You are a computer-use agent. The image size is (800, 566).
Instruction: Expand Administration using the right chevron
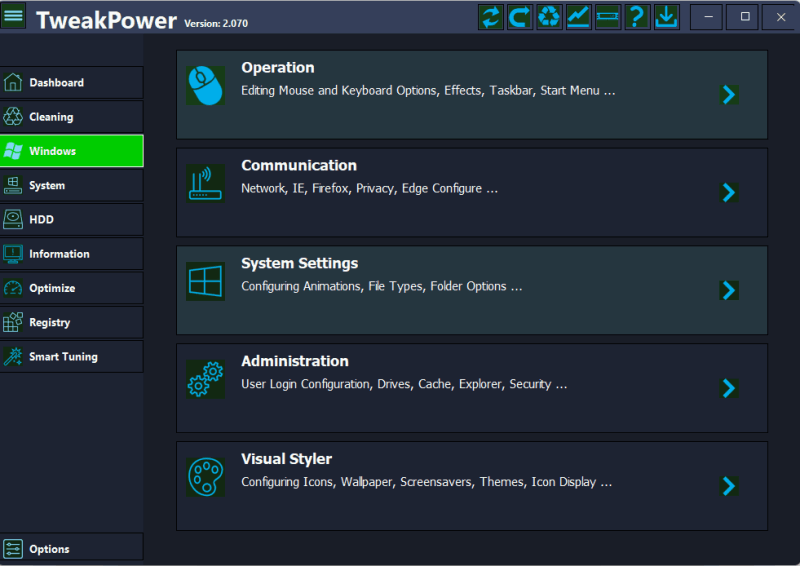[729, 388]
